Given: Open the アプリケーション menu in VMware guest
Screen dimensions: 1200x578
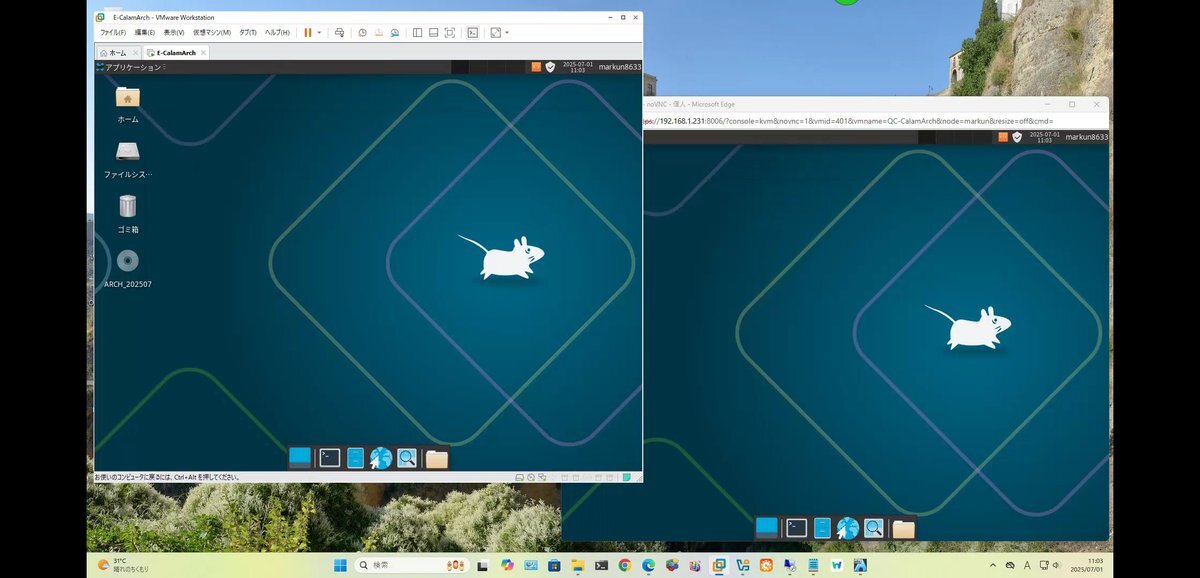Looking at the screenshot, I should 131,67.
